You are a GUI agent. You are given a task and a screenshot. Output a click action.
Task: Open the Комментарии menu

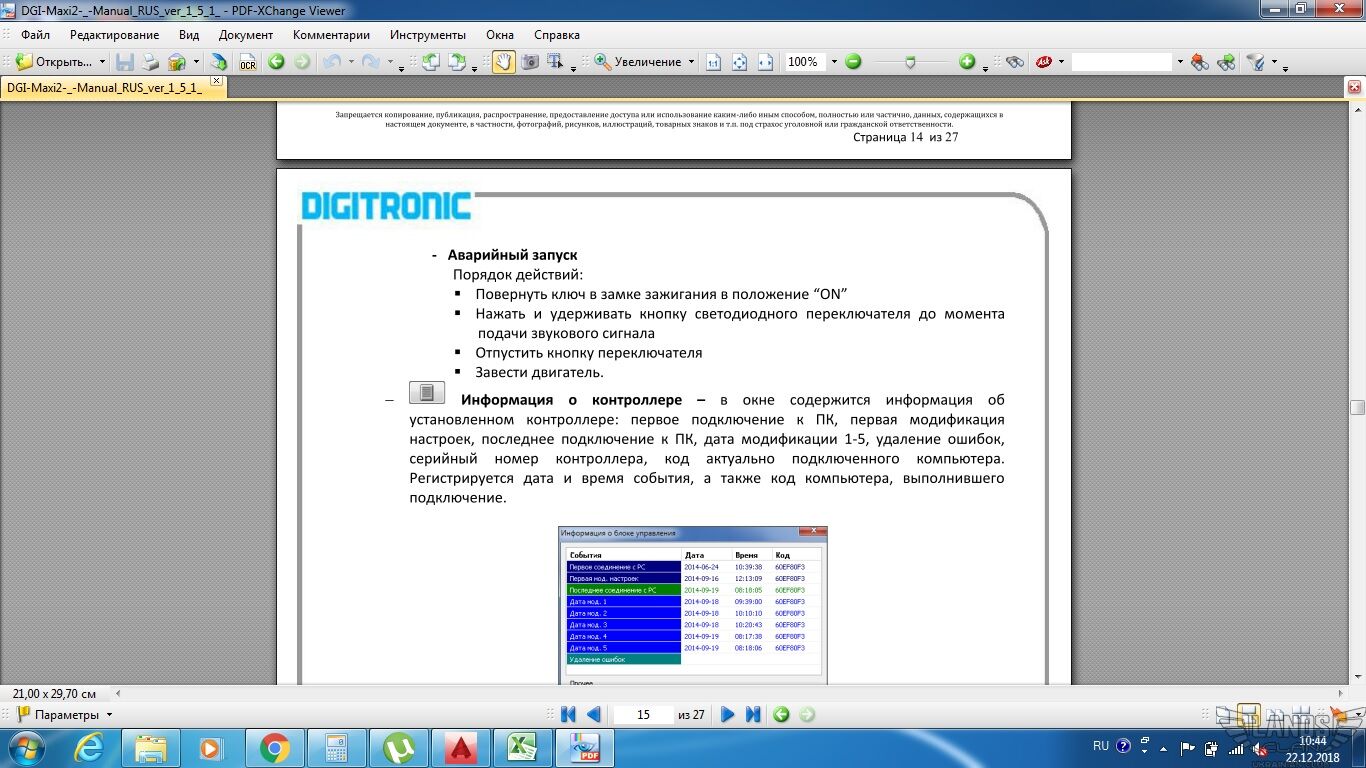pyautogui.click(x=331, y=35)
